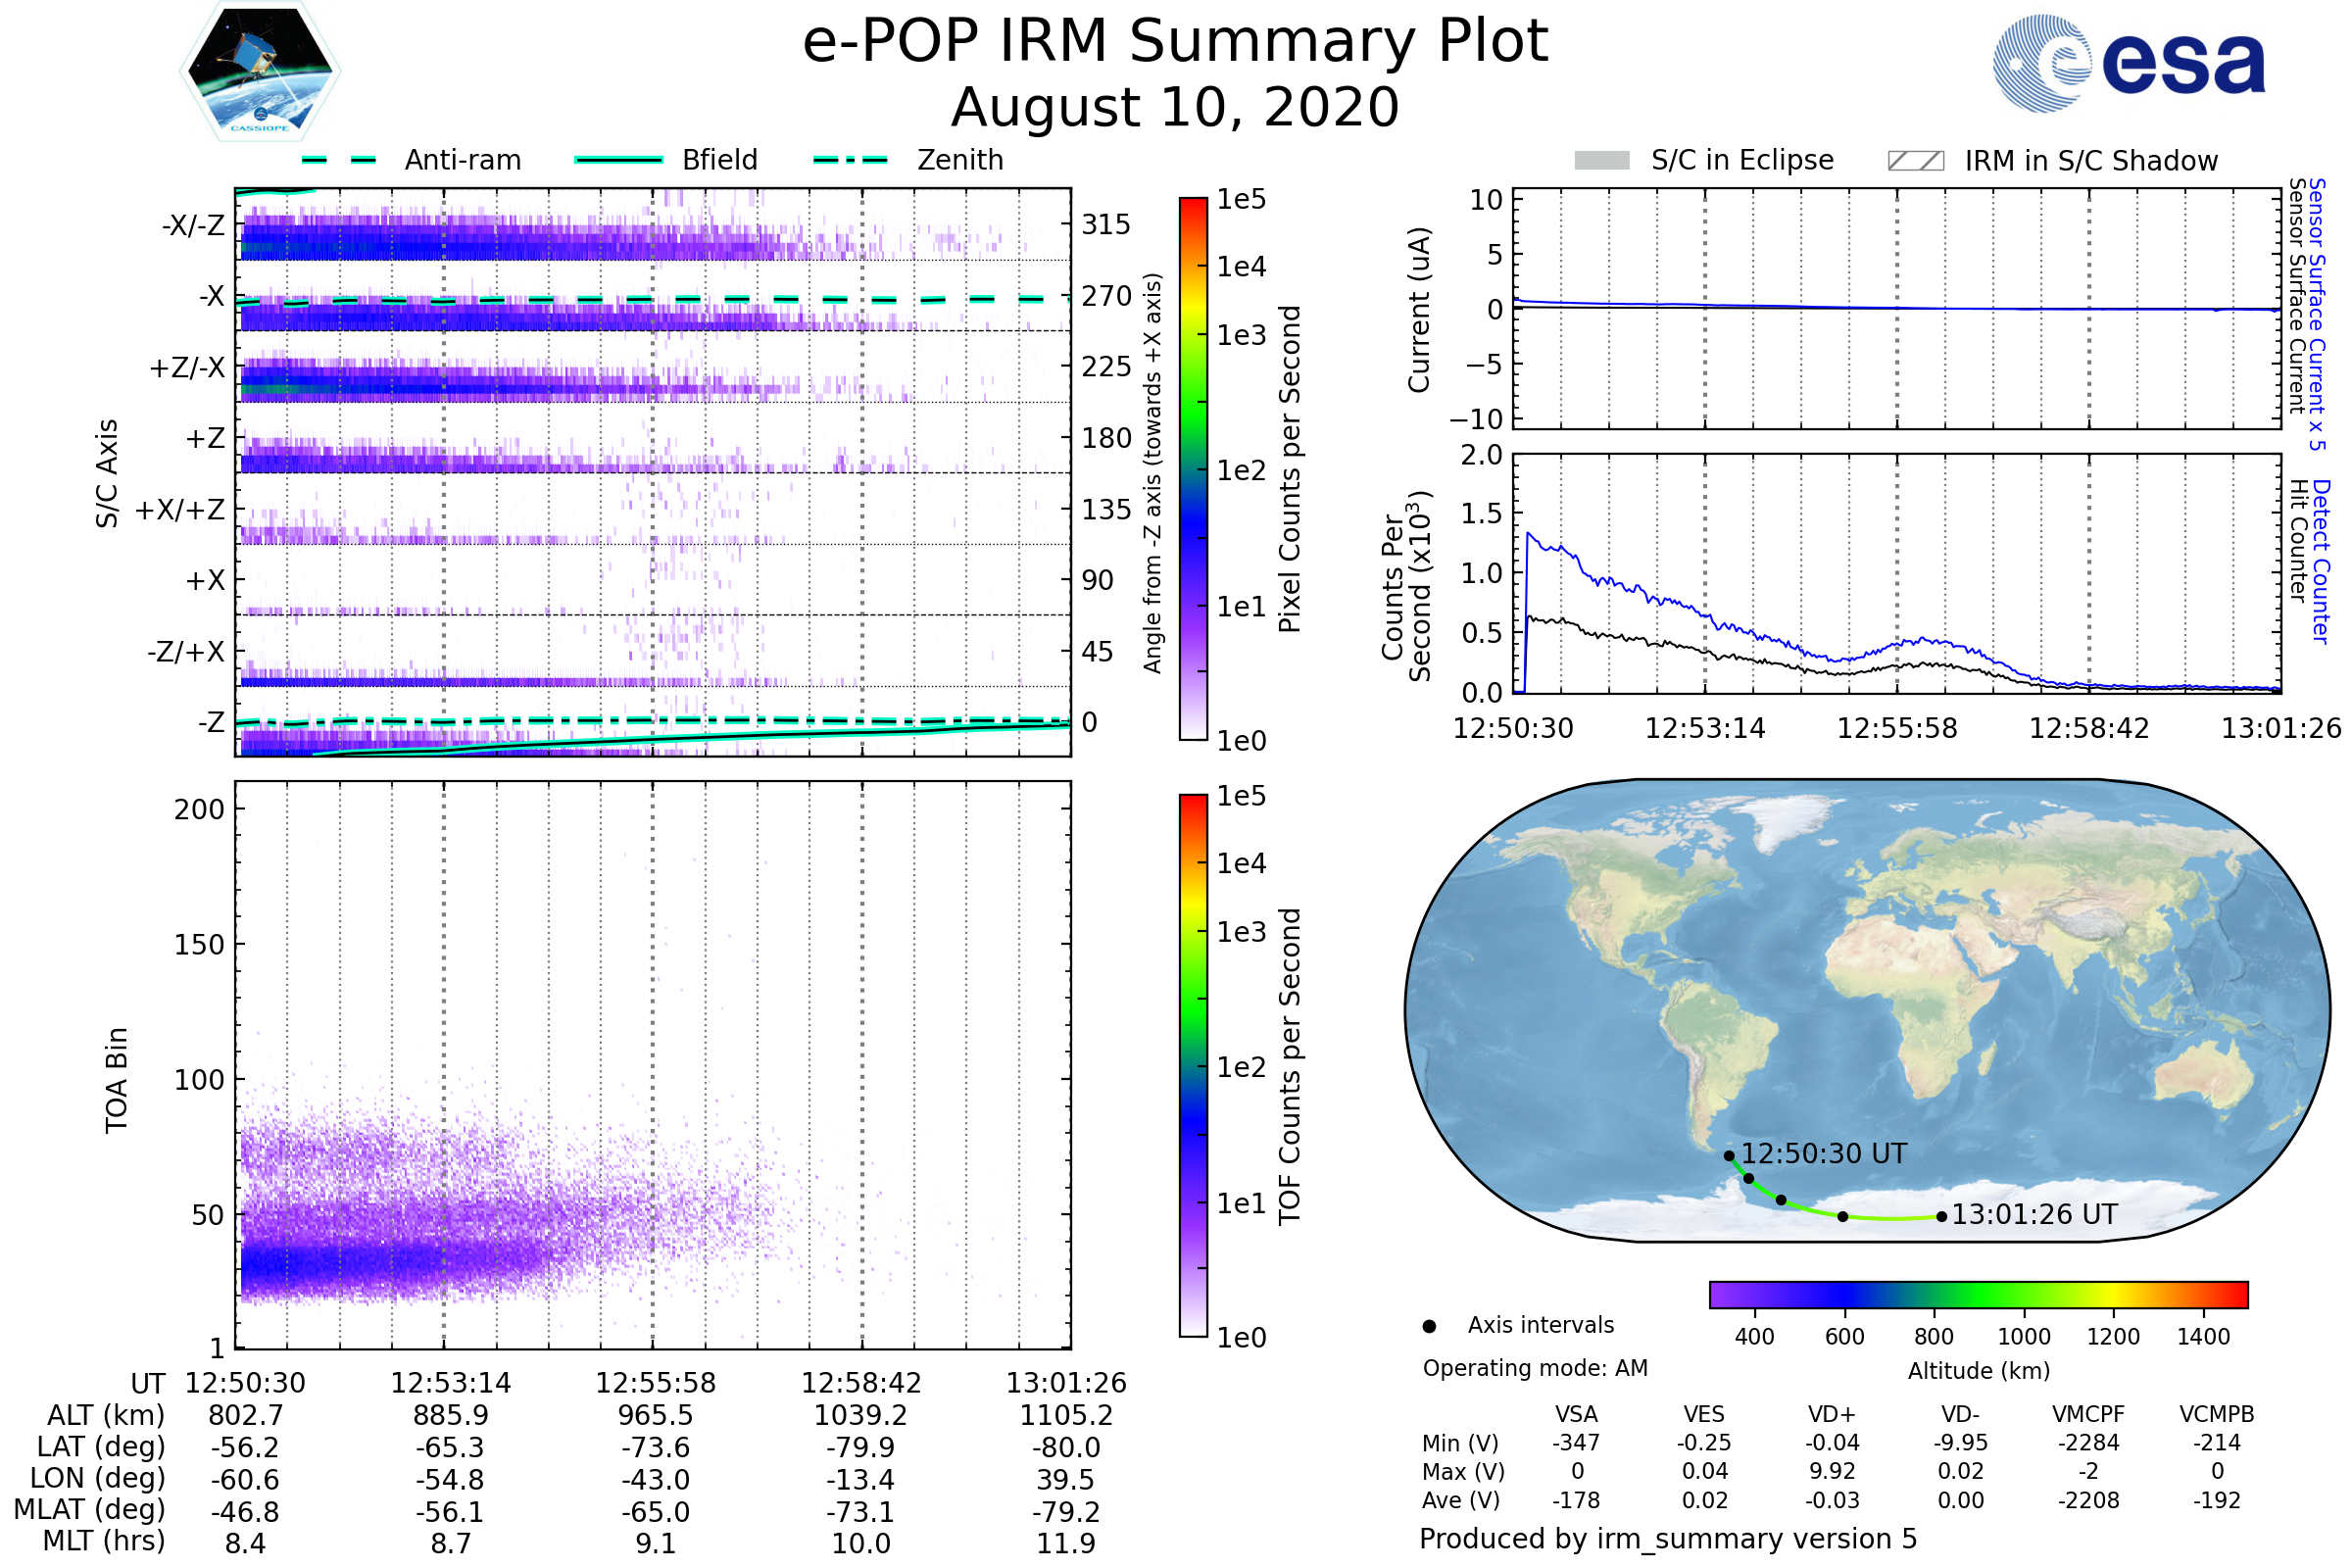
Task: Click the ESA logo
Action: 2128,64
